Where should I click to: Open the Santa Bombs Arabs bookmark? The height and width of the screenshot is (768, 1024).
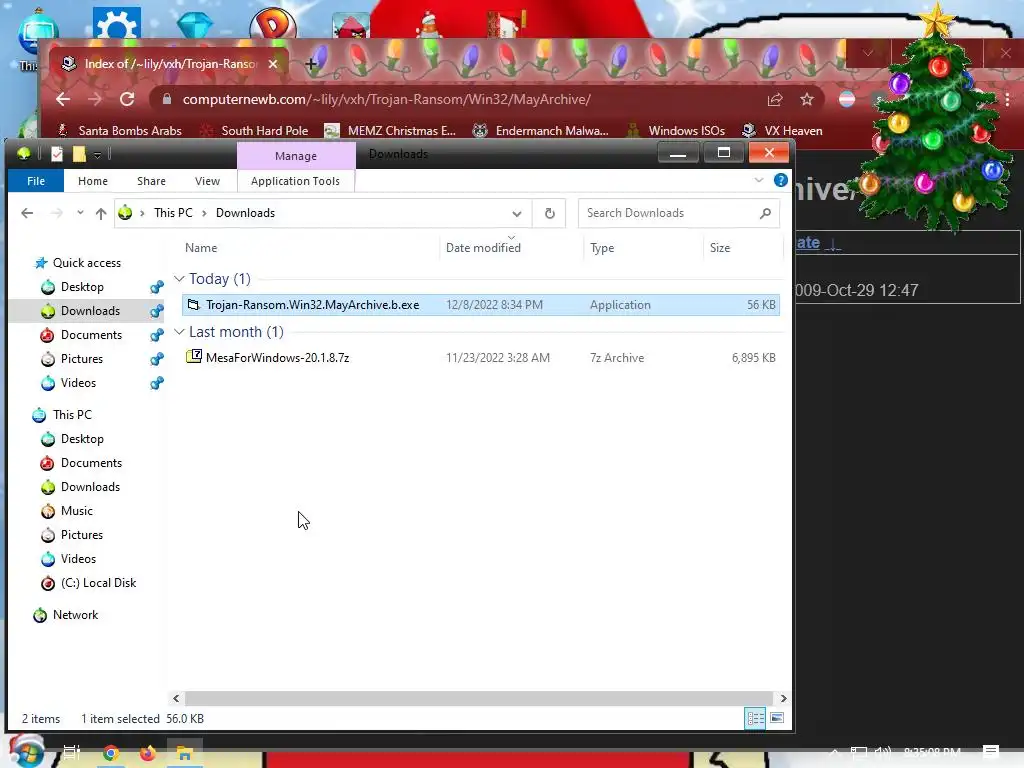(x=120, y=131)
